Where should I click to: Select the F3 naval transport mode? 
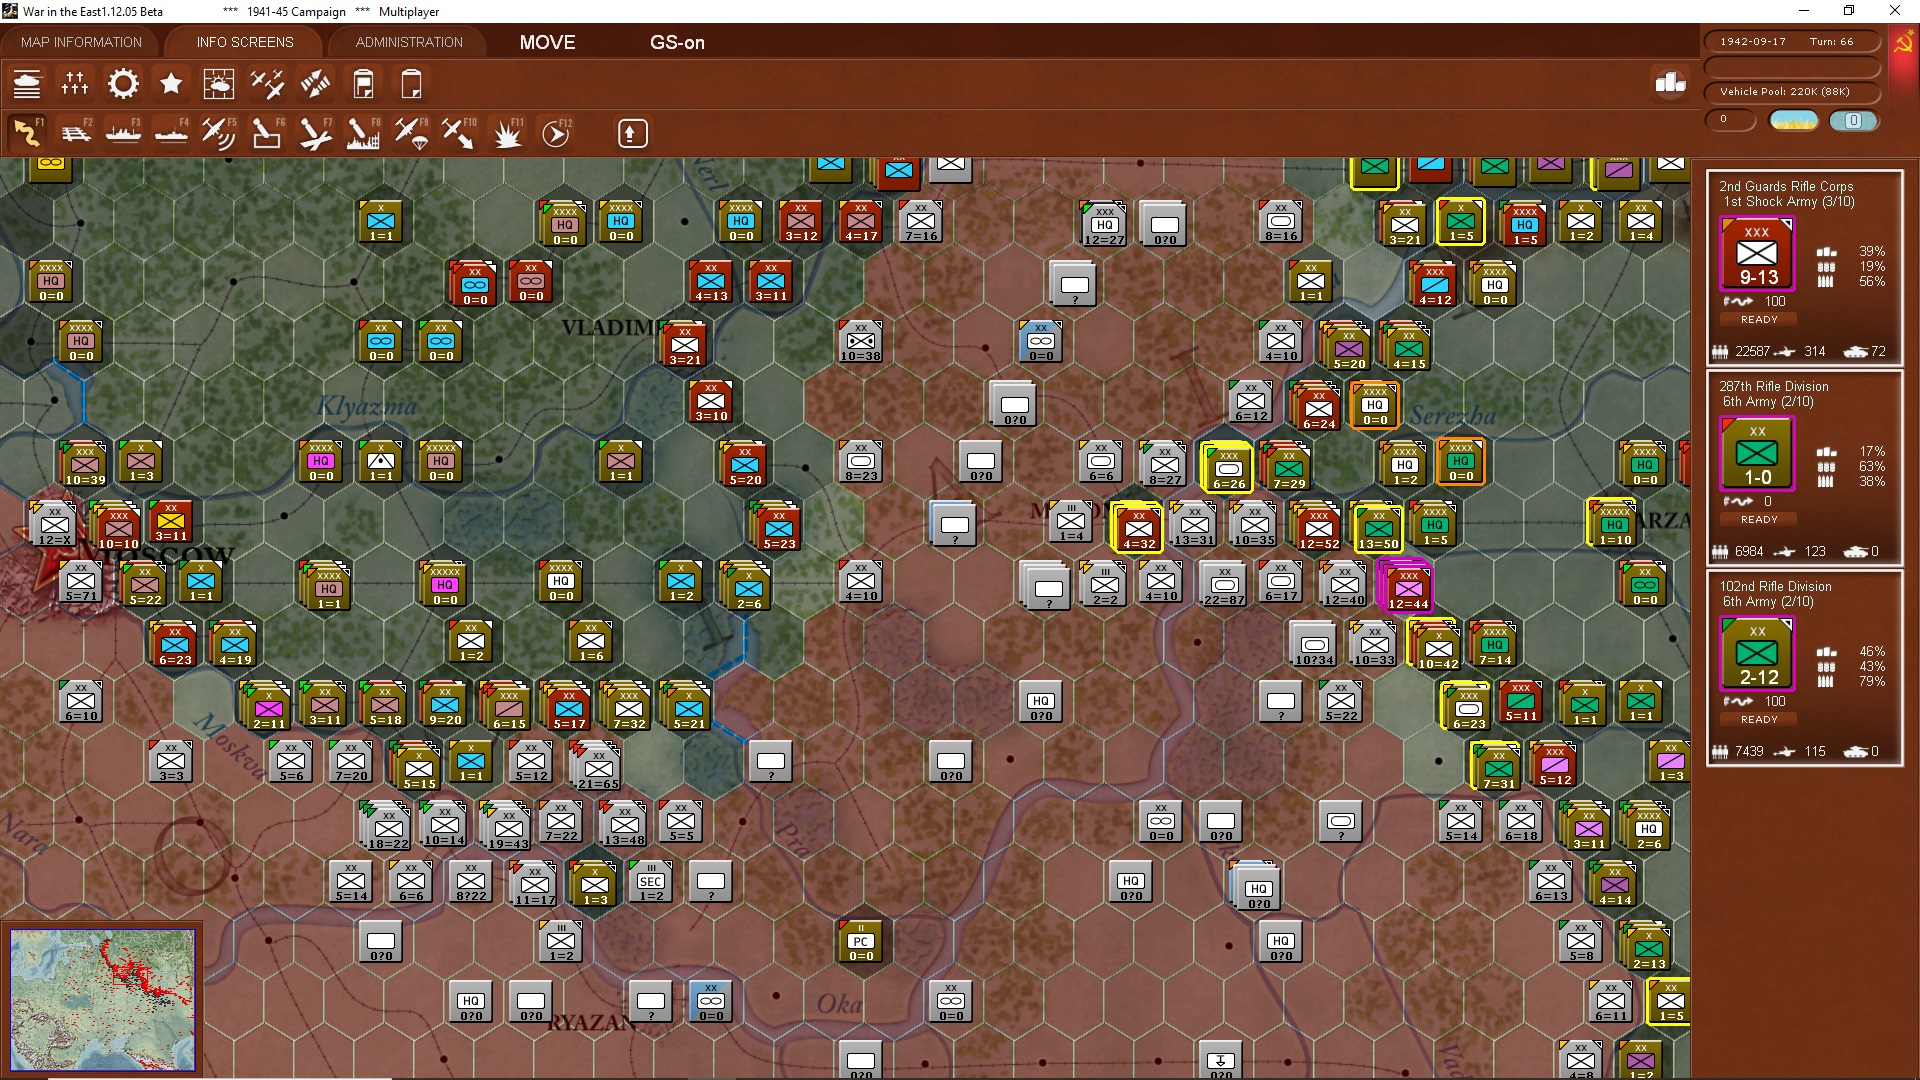point(123,133)
